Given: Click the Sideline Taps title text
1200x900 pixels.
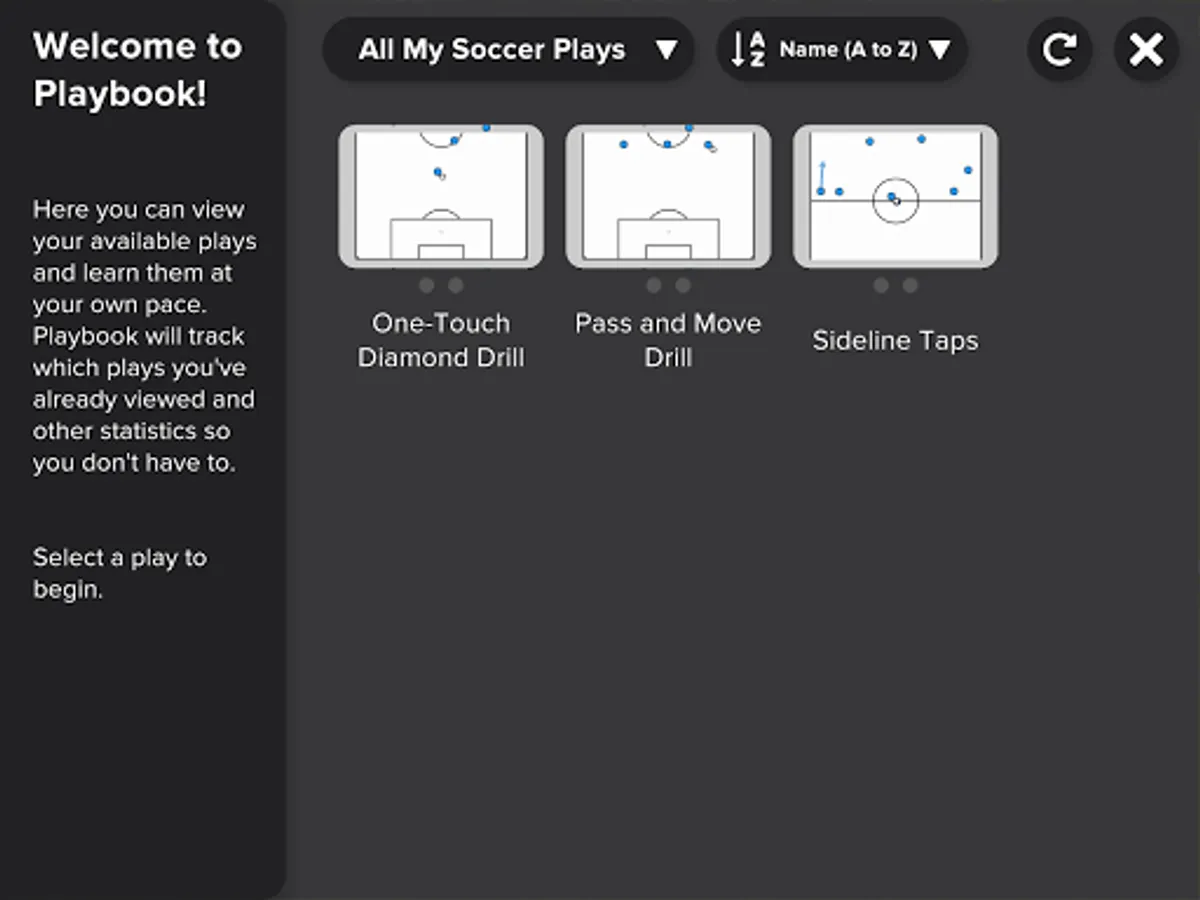Looking at the screenshot, I should click(x=895, y=341).
